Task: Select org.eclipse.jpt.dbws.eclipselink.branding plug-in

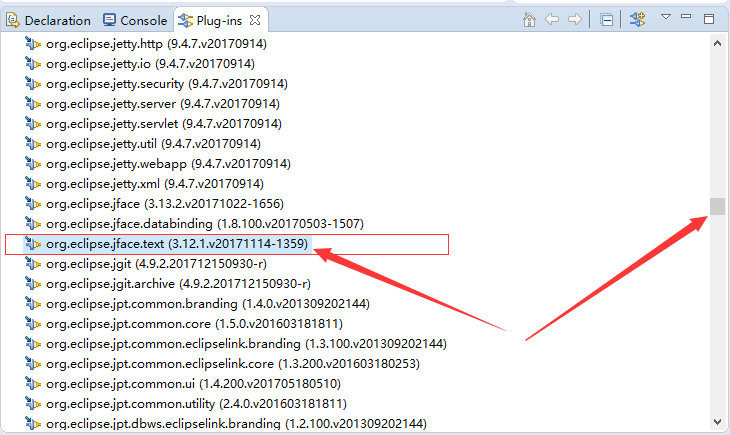Action: pos(236,424)
